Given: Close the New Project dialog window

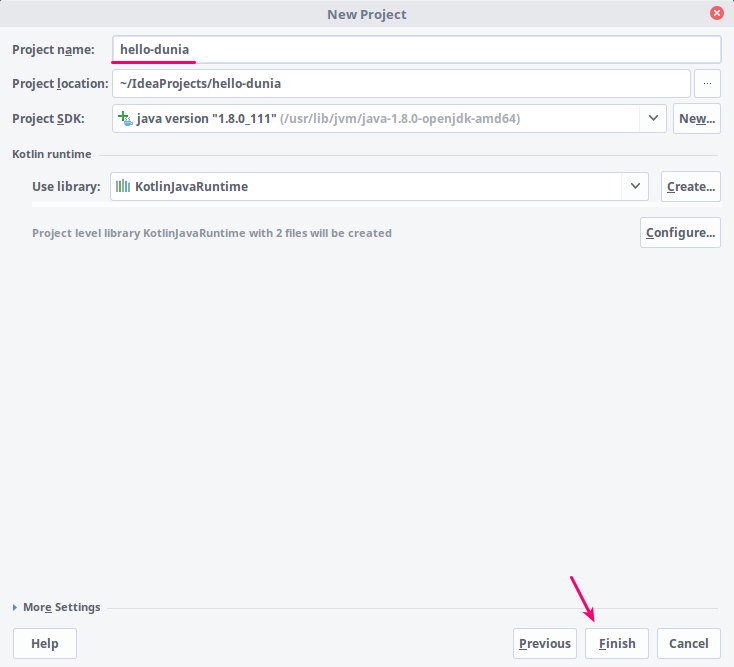Looking at the screenshot, I should (x=716, y=14).
